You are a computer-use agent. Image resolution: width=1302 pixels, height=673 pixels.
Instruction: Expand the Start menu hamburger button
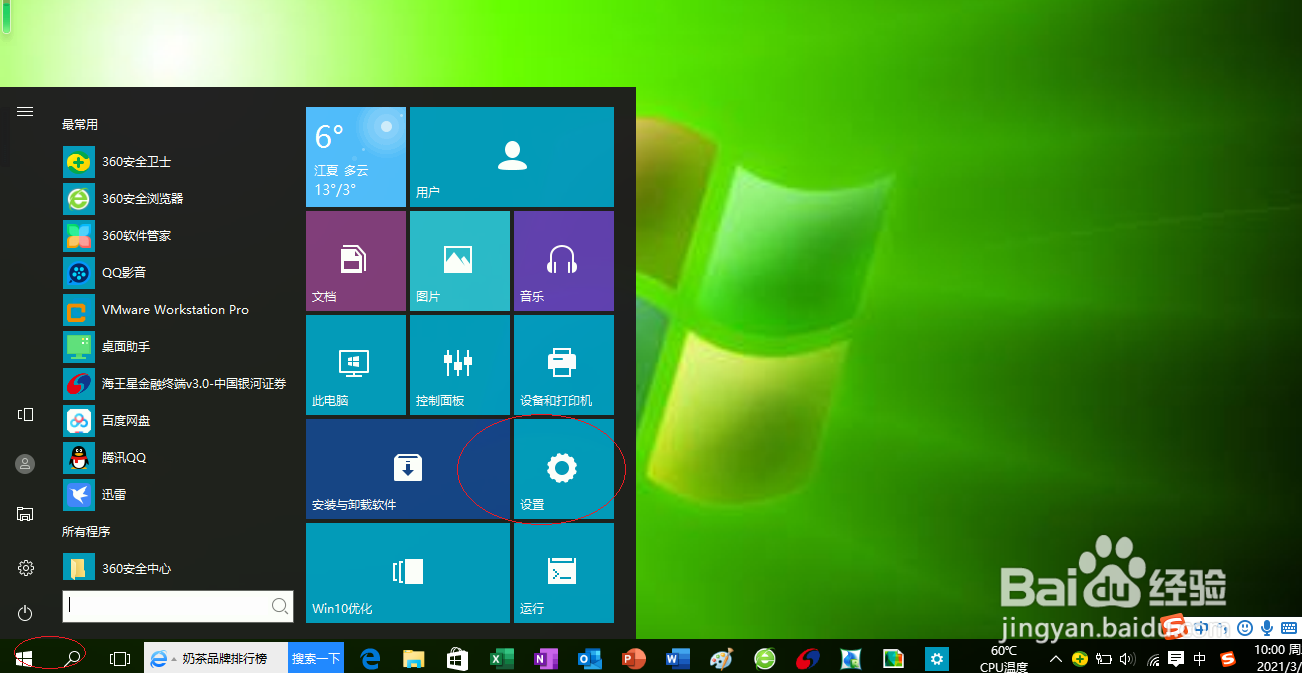click(25, 111)
